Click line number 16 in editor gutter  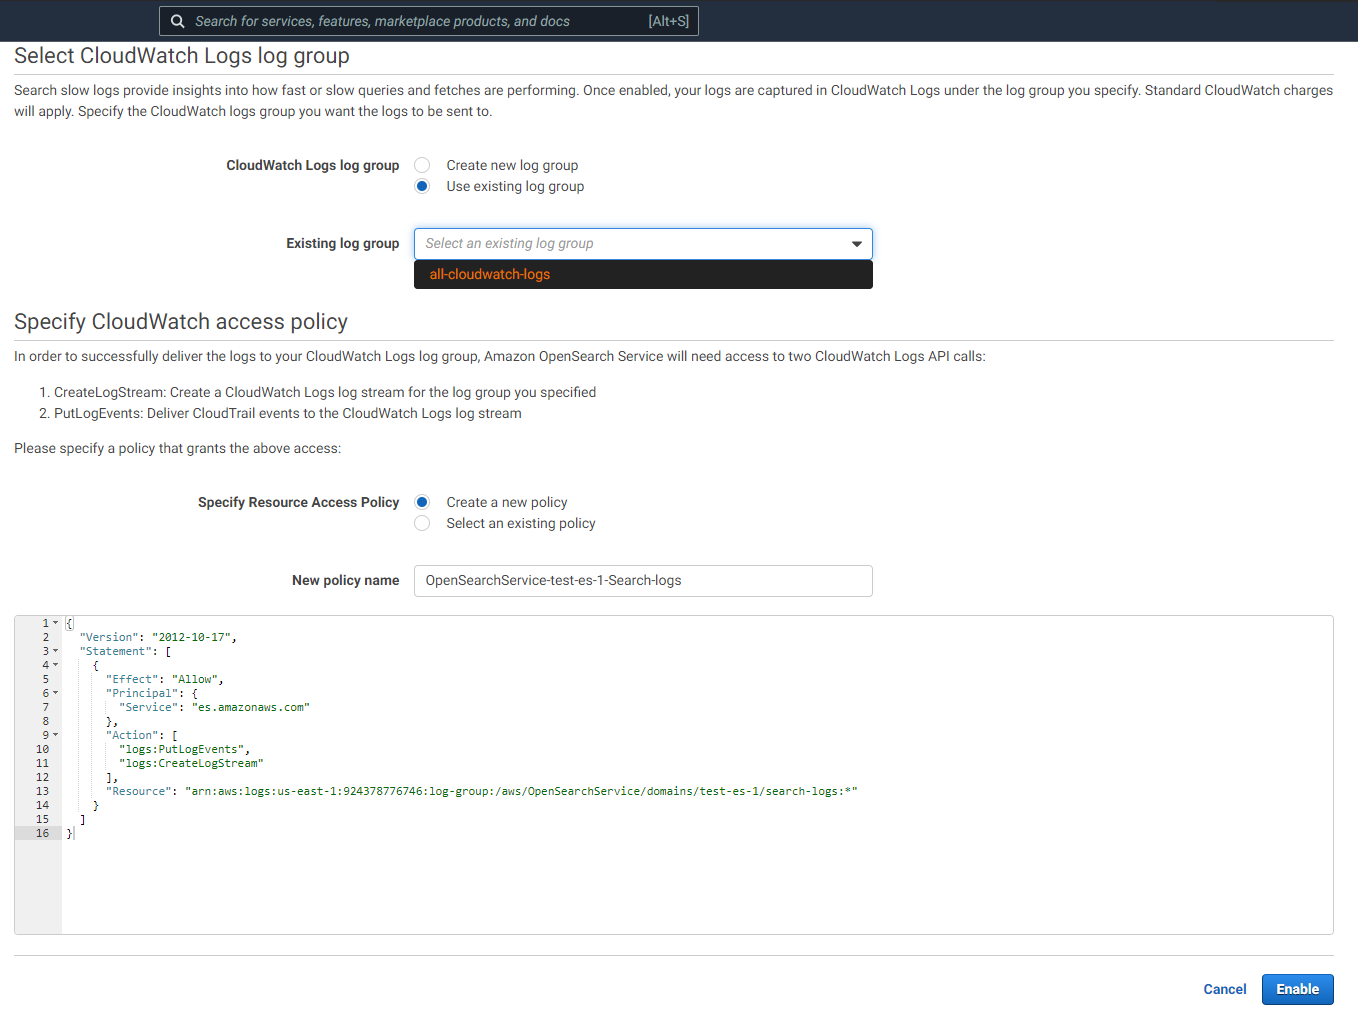pos(42,833)
